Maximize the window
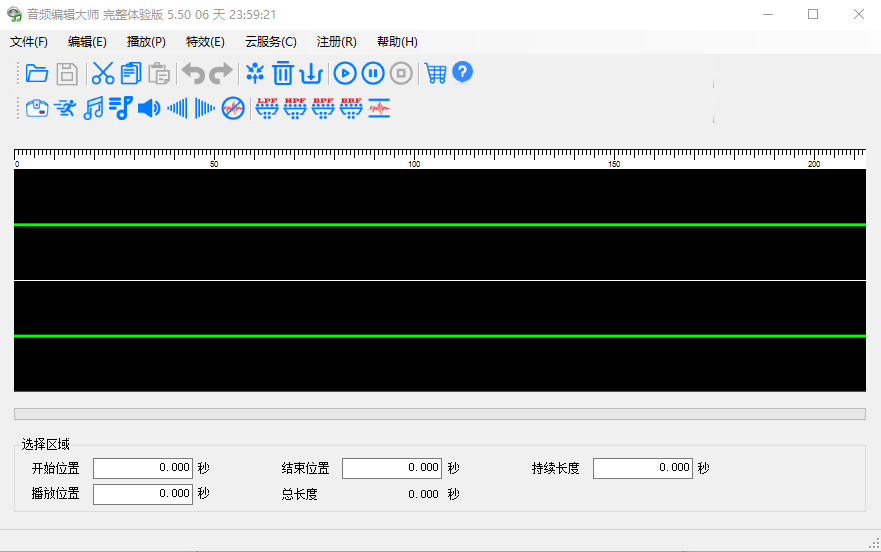Image resolution: width=881 pixels, height=552 pixels. [x=813, y=14]
